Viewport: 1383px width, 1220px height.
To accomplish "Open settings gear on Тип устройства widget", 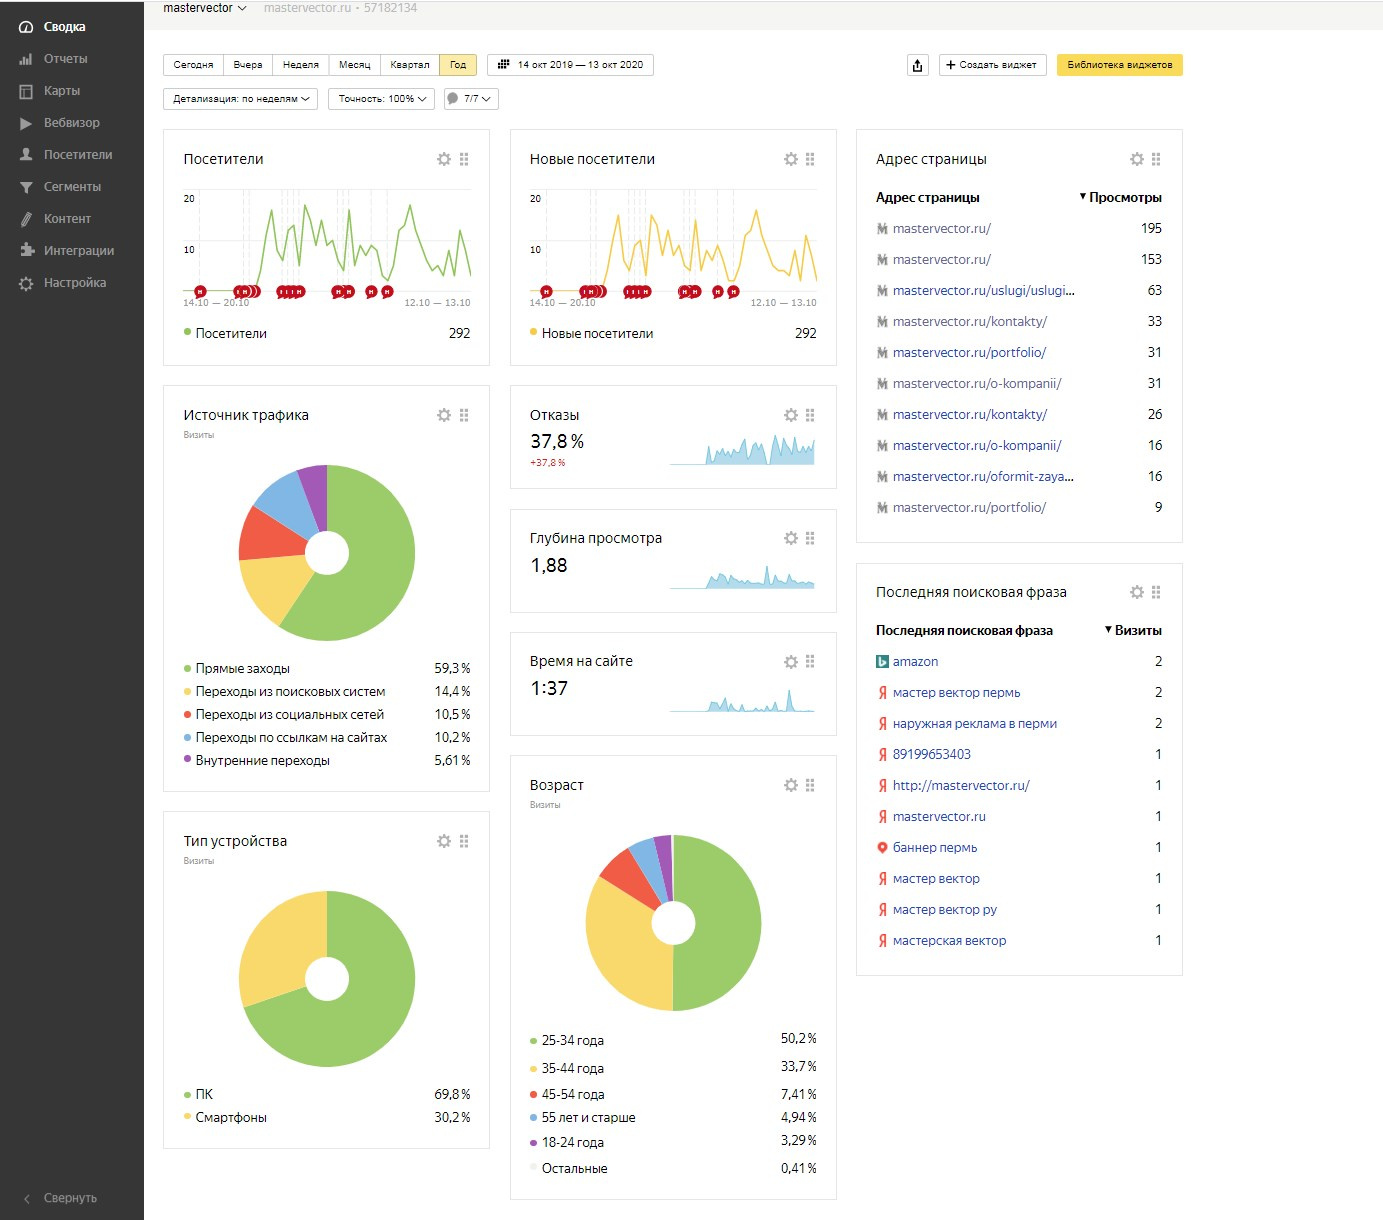I will (444, 841).
